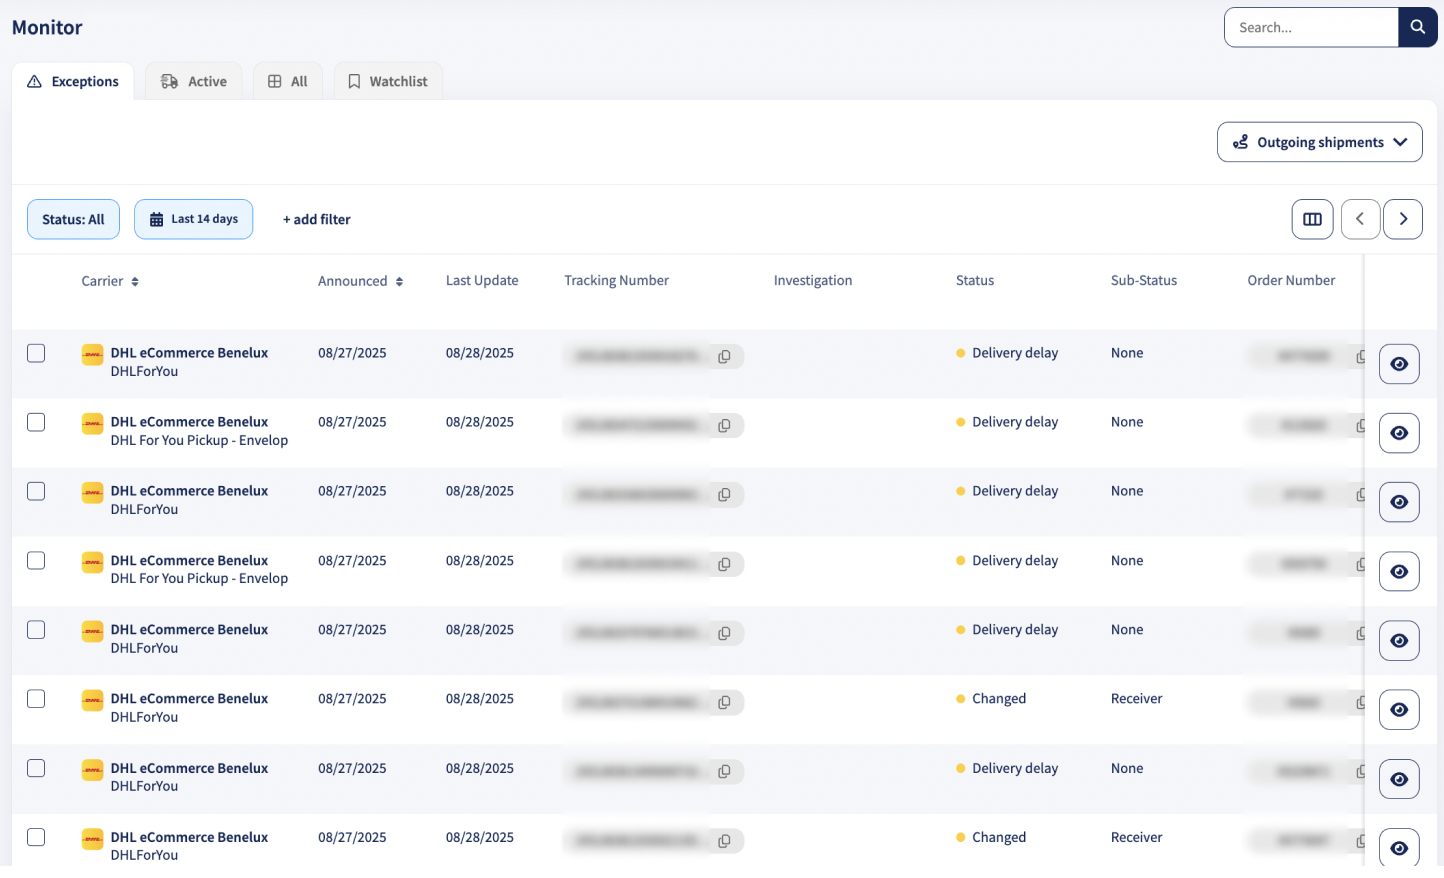Select the seventh shipment row checkbox
Screen dimensions: 1444x878
(x=36, y=768)
